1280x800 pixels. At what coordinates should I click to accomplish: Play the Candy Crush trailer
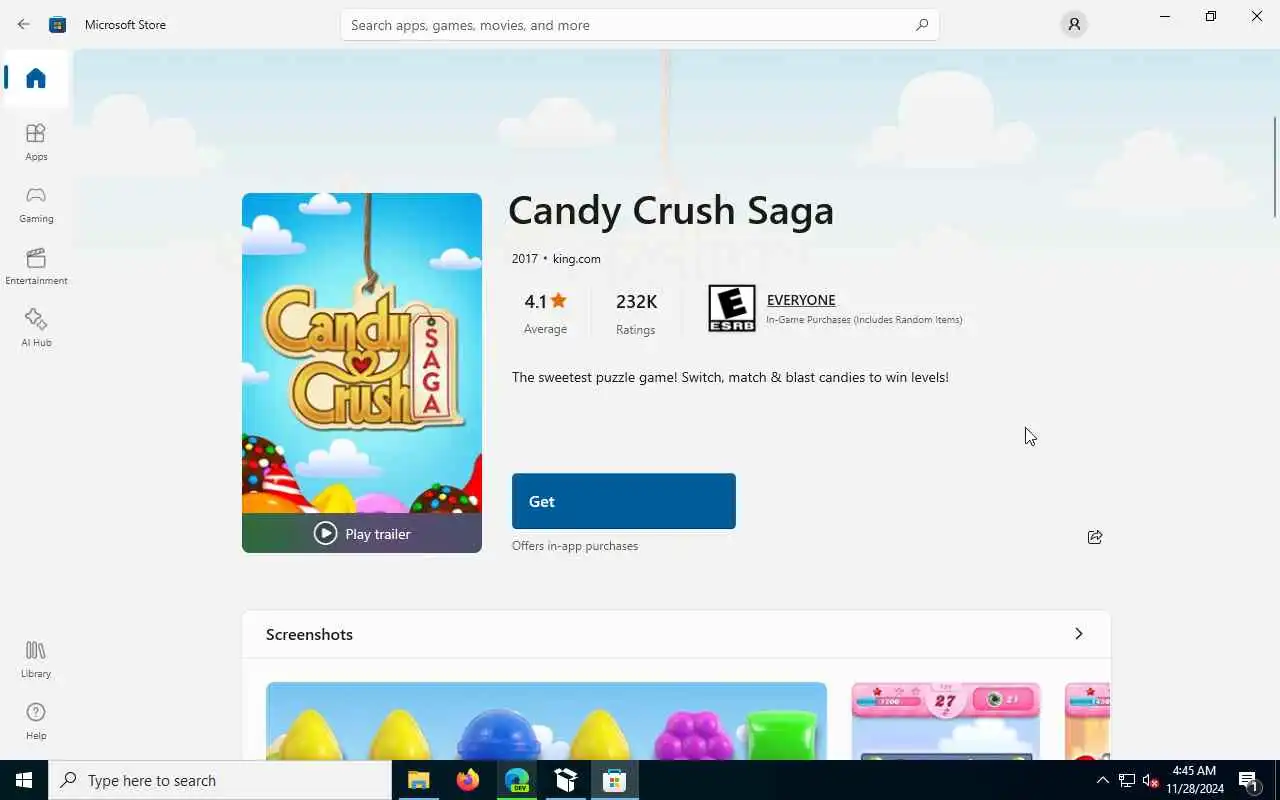click(362, 533)
